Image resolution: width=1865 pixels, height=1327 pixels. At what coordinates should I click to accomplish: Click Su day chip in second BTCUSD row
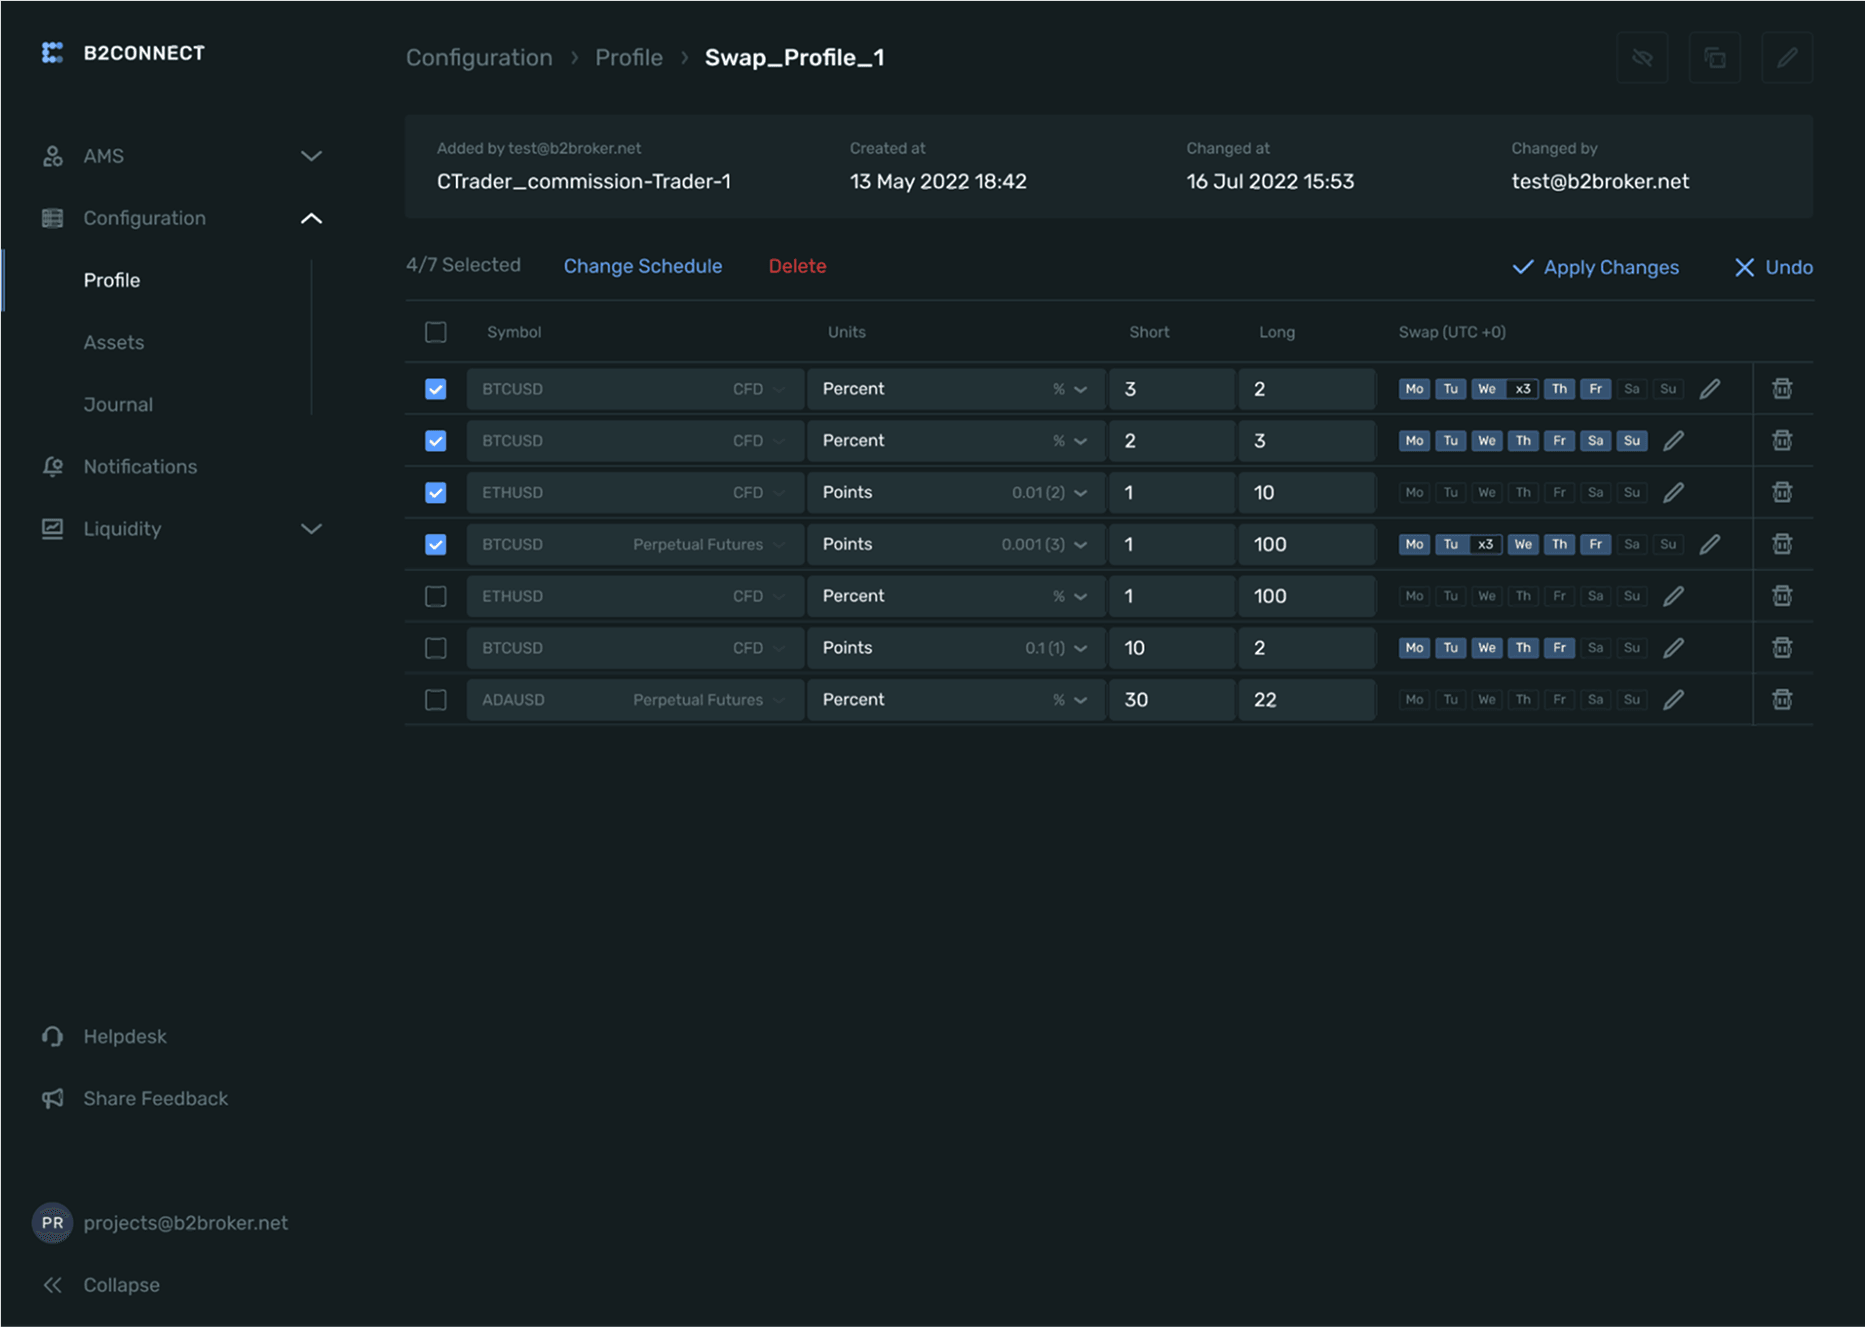coord(1632,441)
